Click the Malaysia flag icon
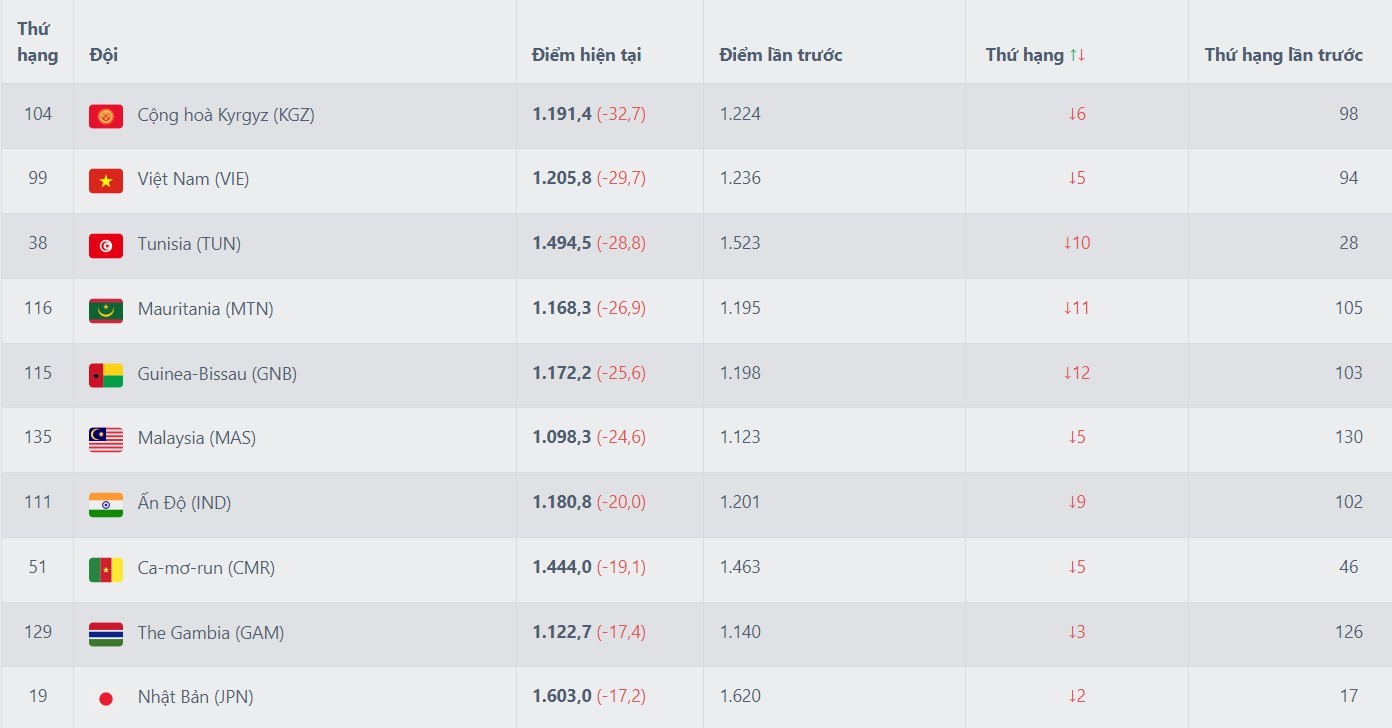The image size is (1392, 728). [x=106, y=439]
